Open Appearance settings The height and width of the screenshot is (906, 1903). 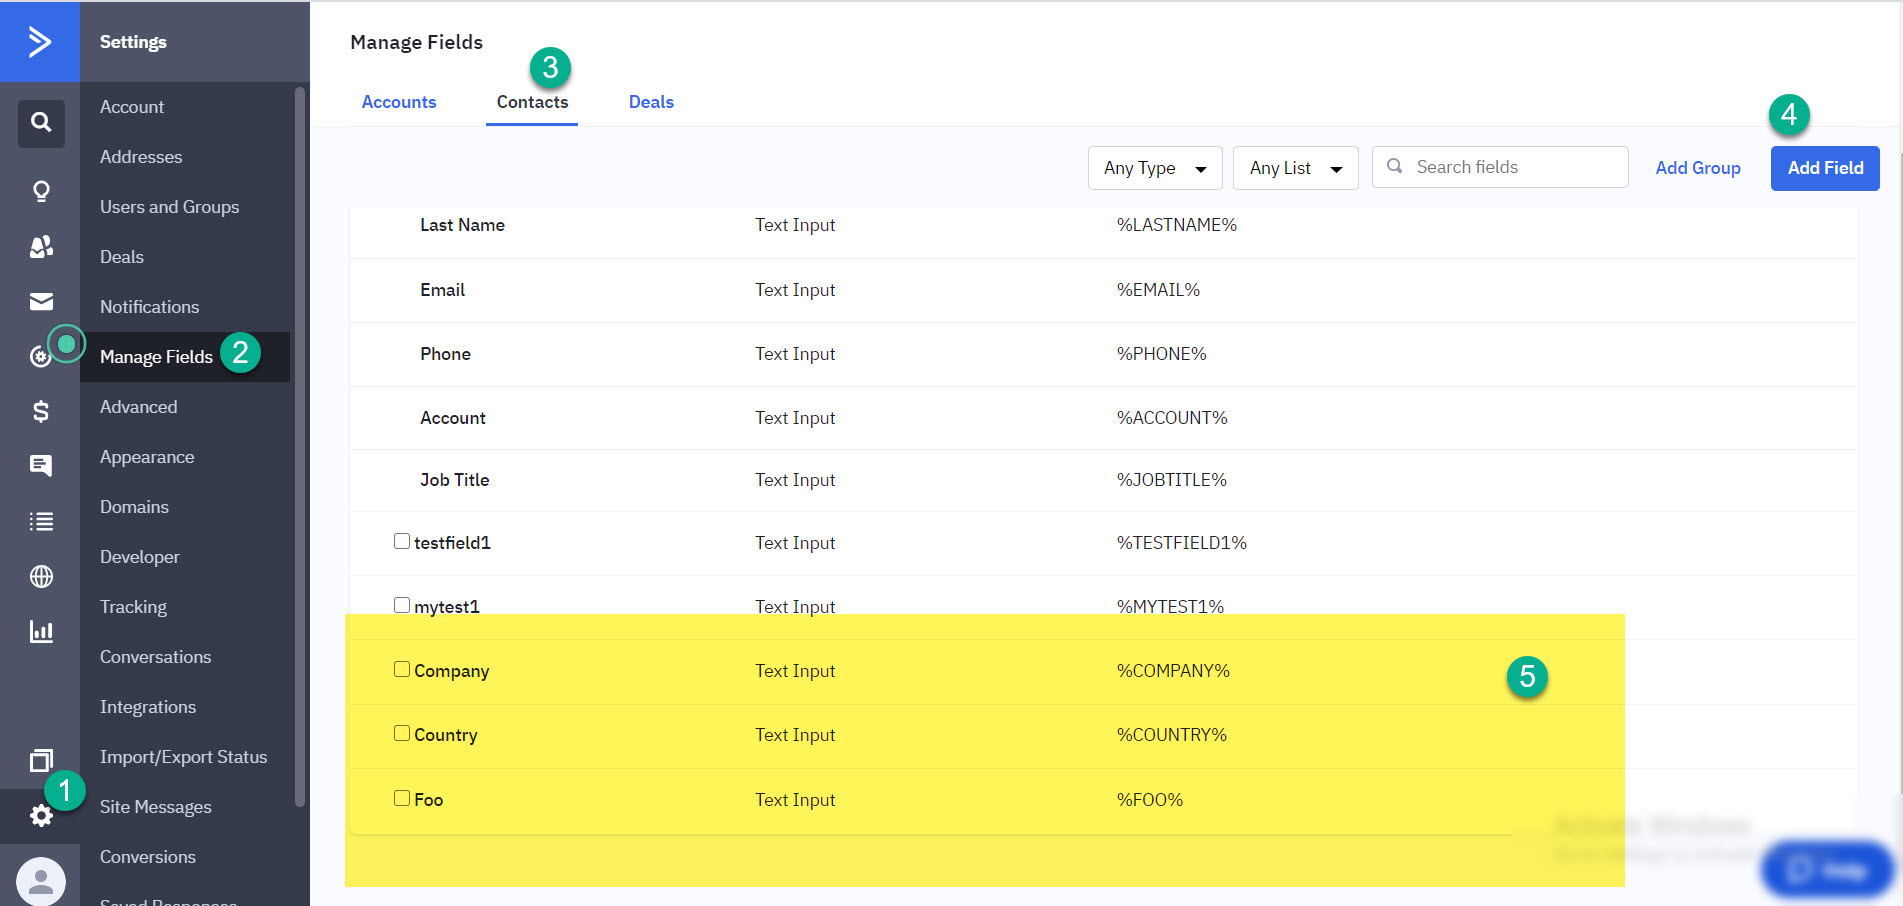click(x=147, y=457)
